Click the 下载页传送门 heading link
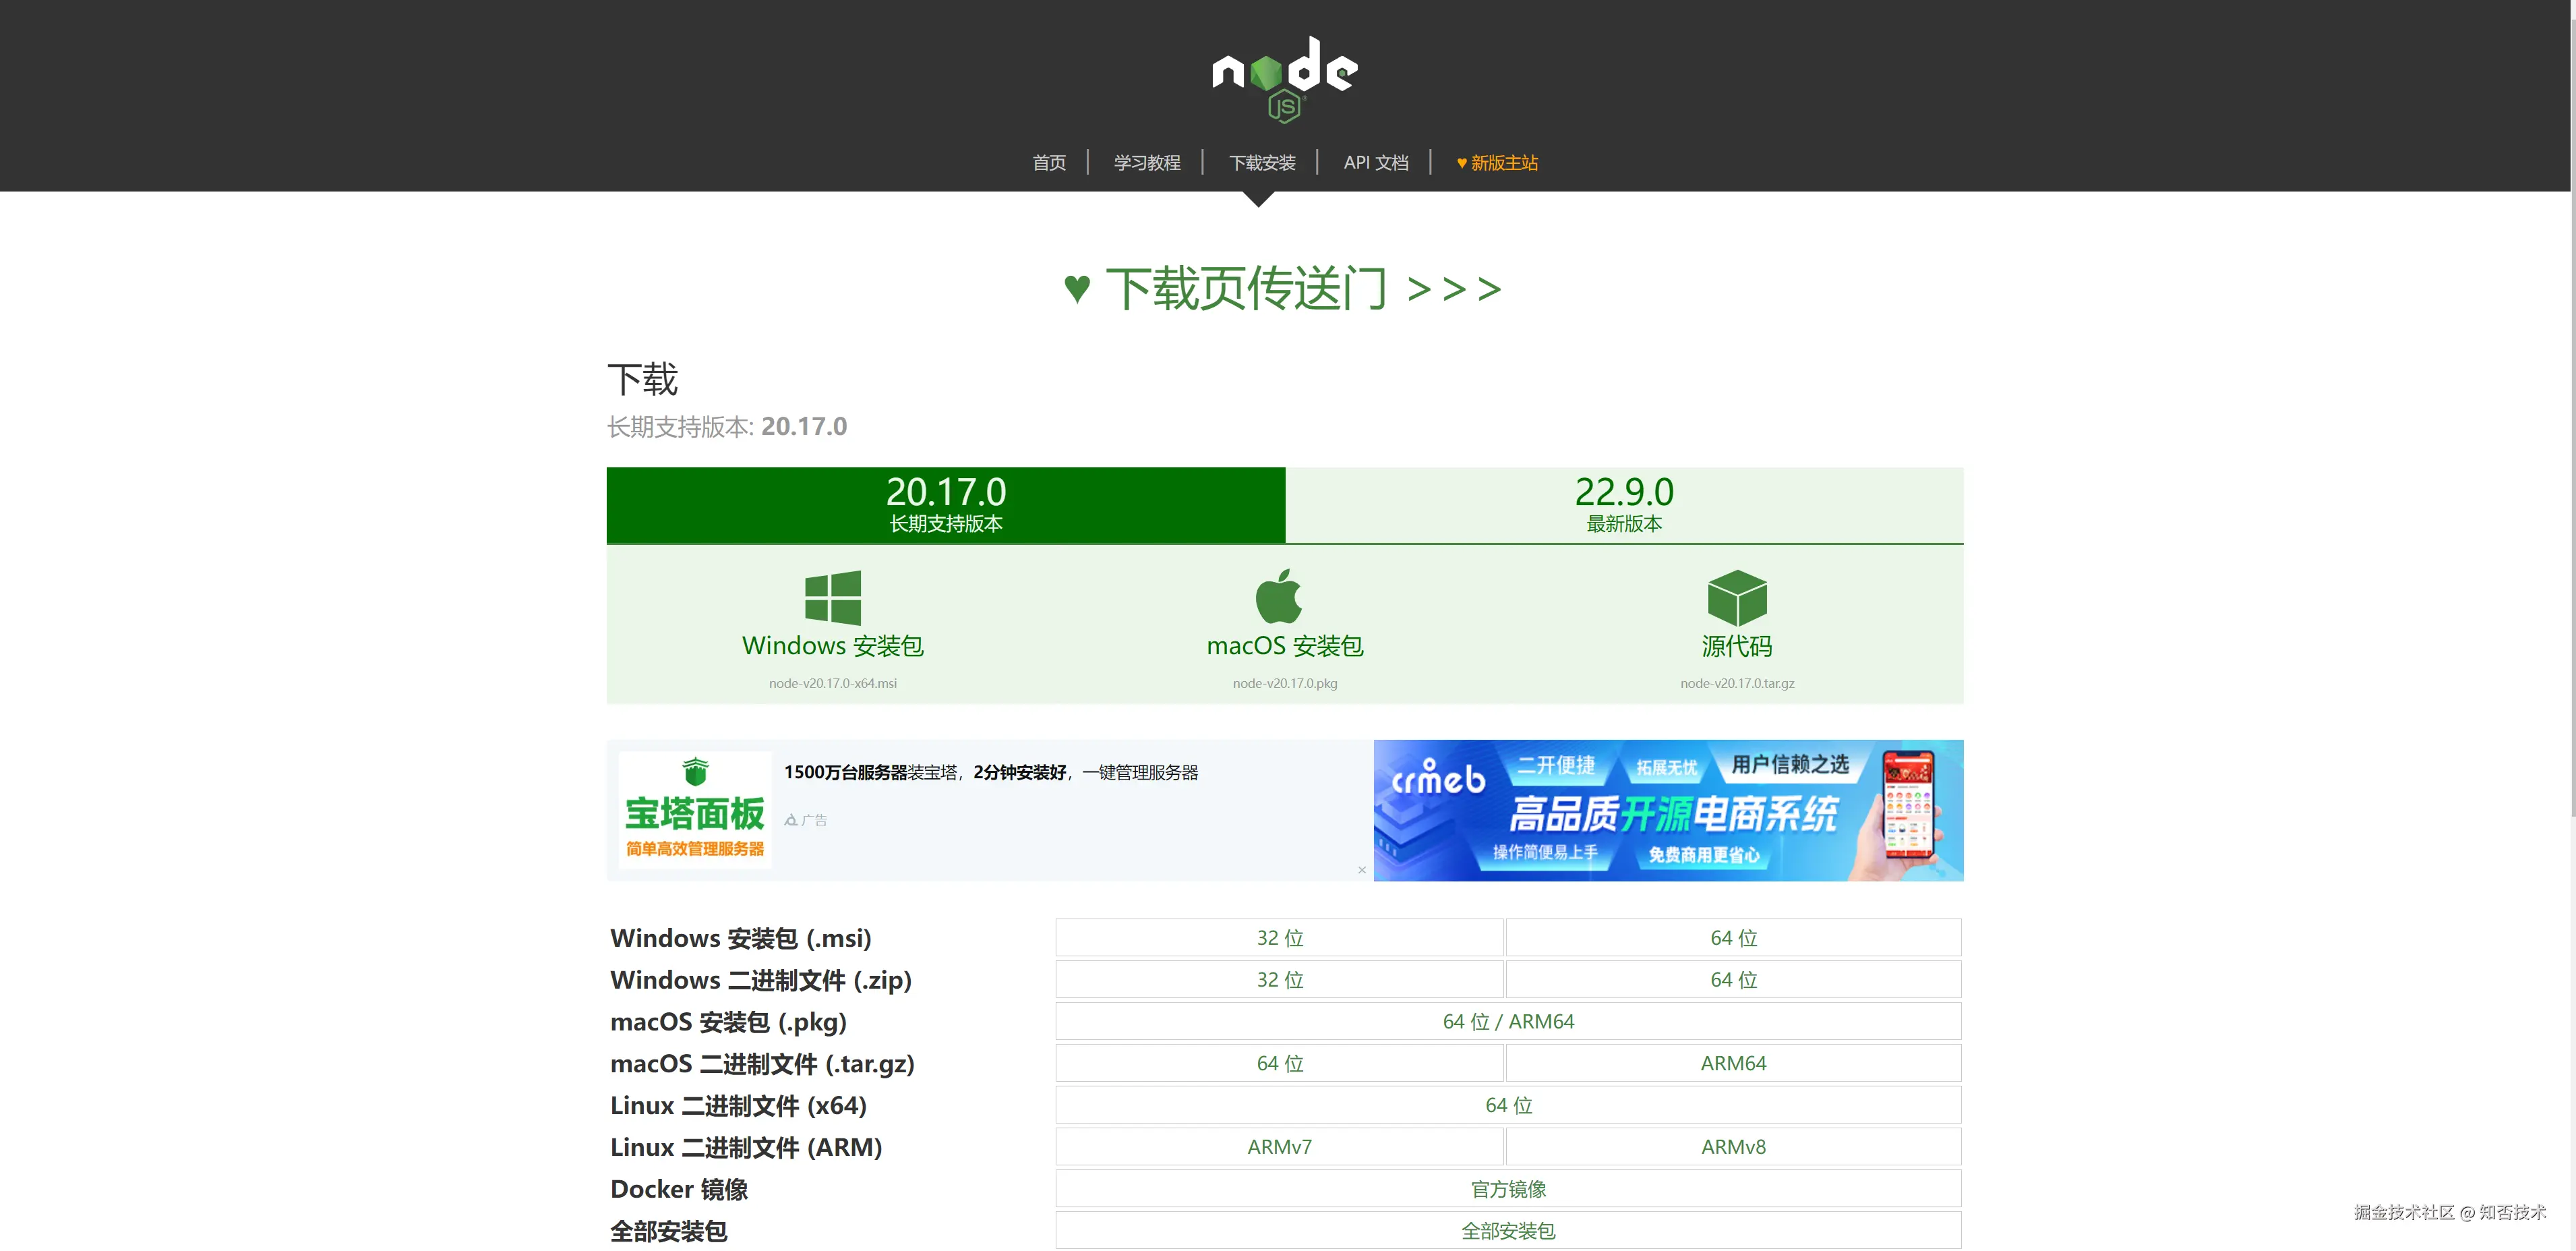Image resolution: width=2576 pixels, height=1251 pixels. click(1283, 289)
